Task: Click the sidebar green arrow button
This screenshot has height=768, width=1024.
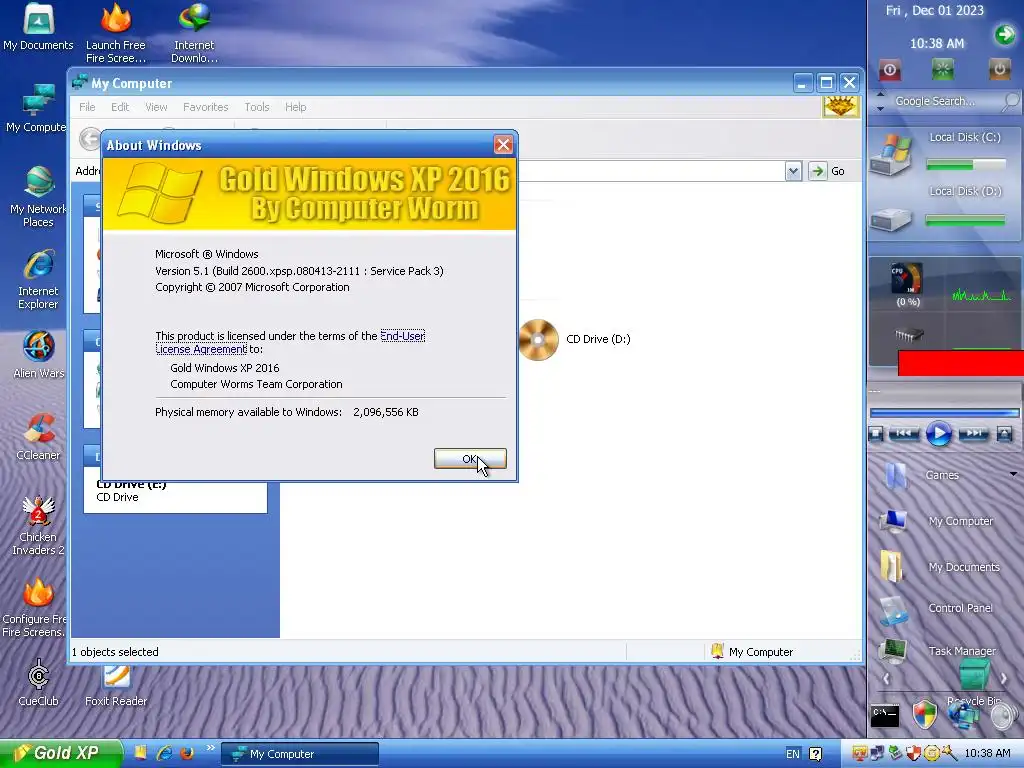Action: point(1004,34)
